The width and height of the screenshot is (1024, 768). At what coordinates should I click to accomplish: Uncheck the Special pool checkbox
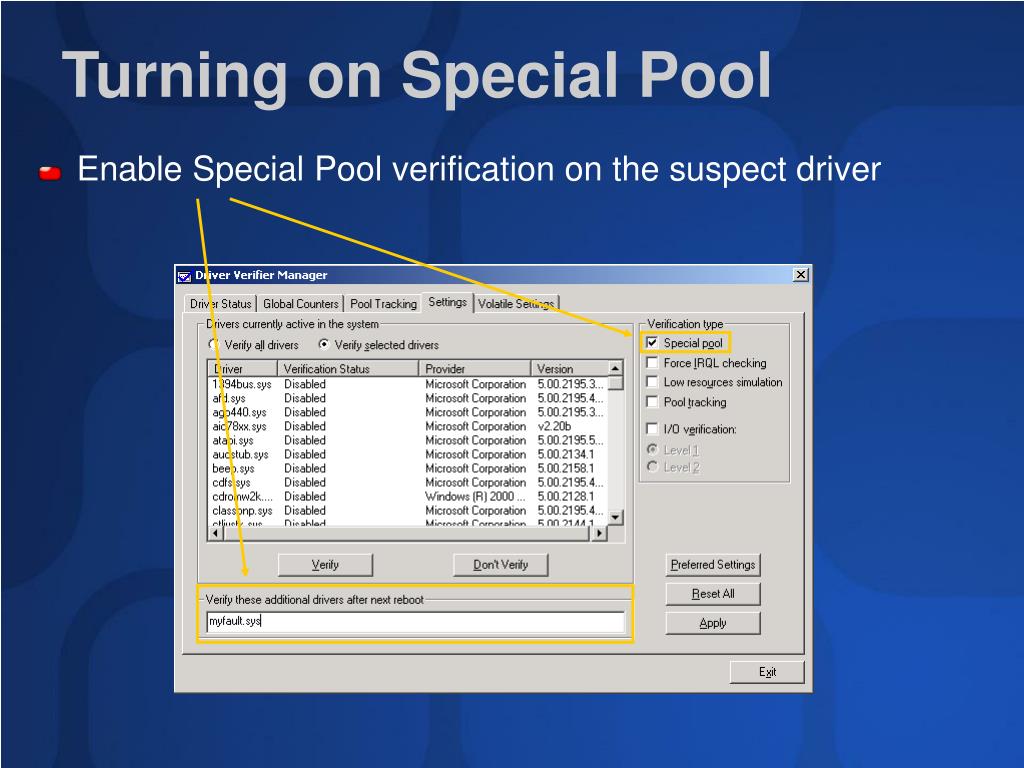(652, 343)
